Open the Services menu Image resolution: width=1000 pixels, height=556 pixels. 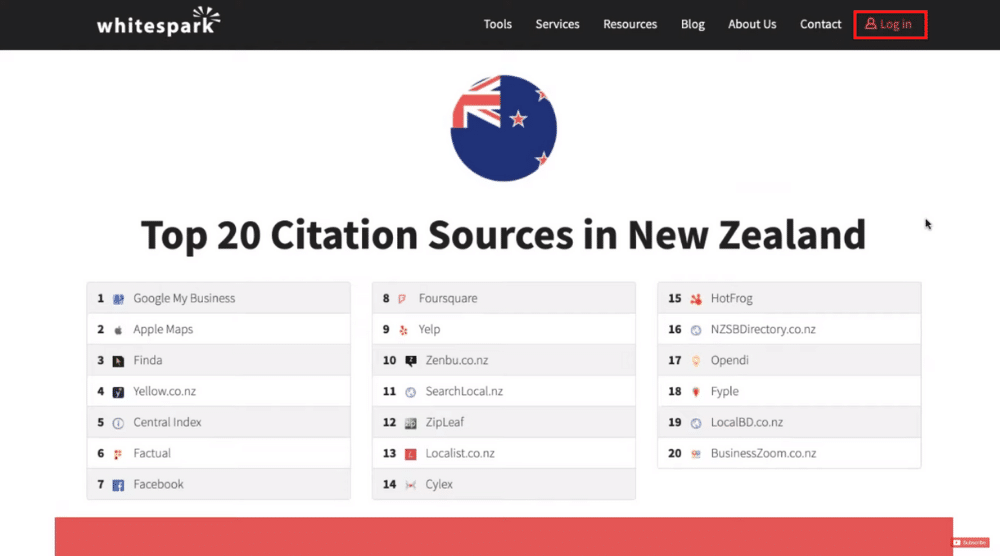tap(557, 24)
